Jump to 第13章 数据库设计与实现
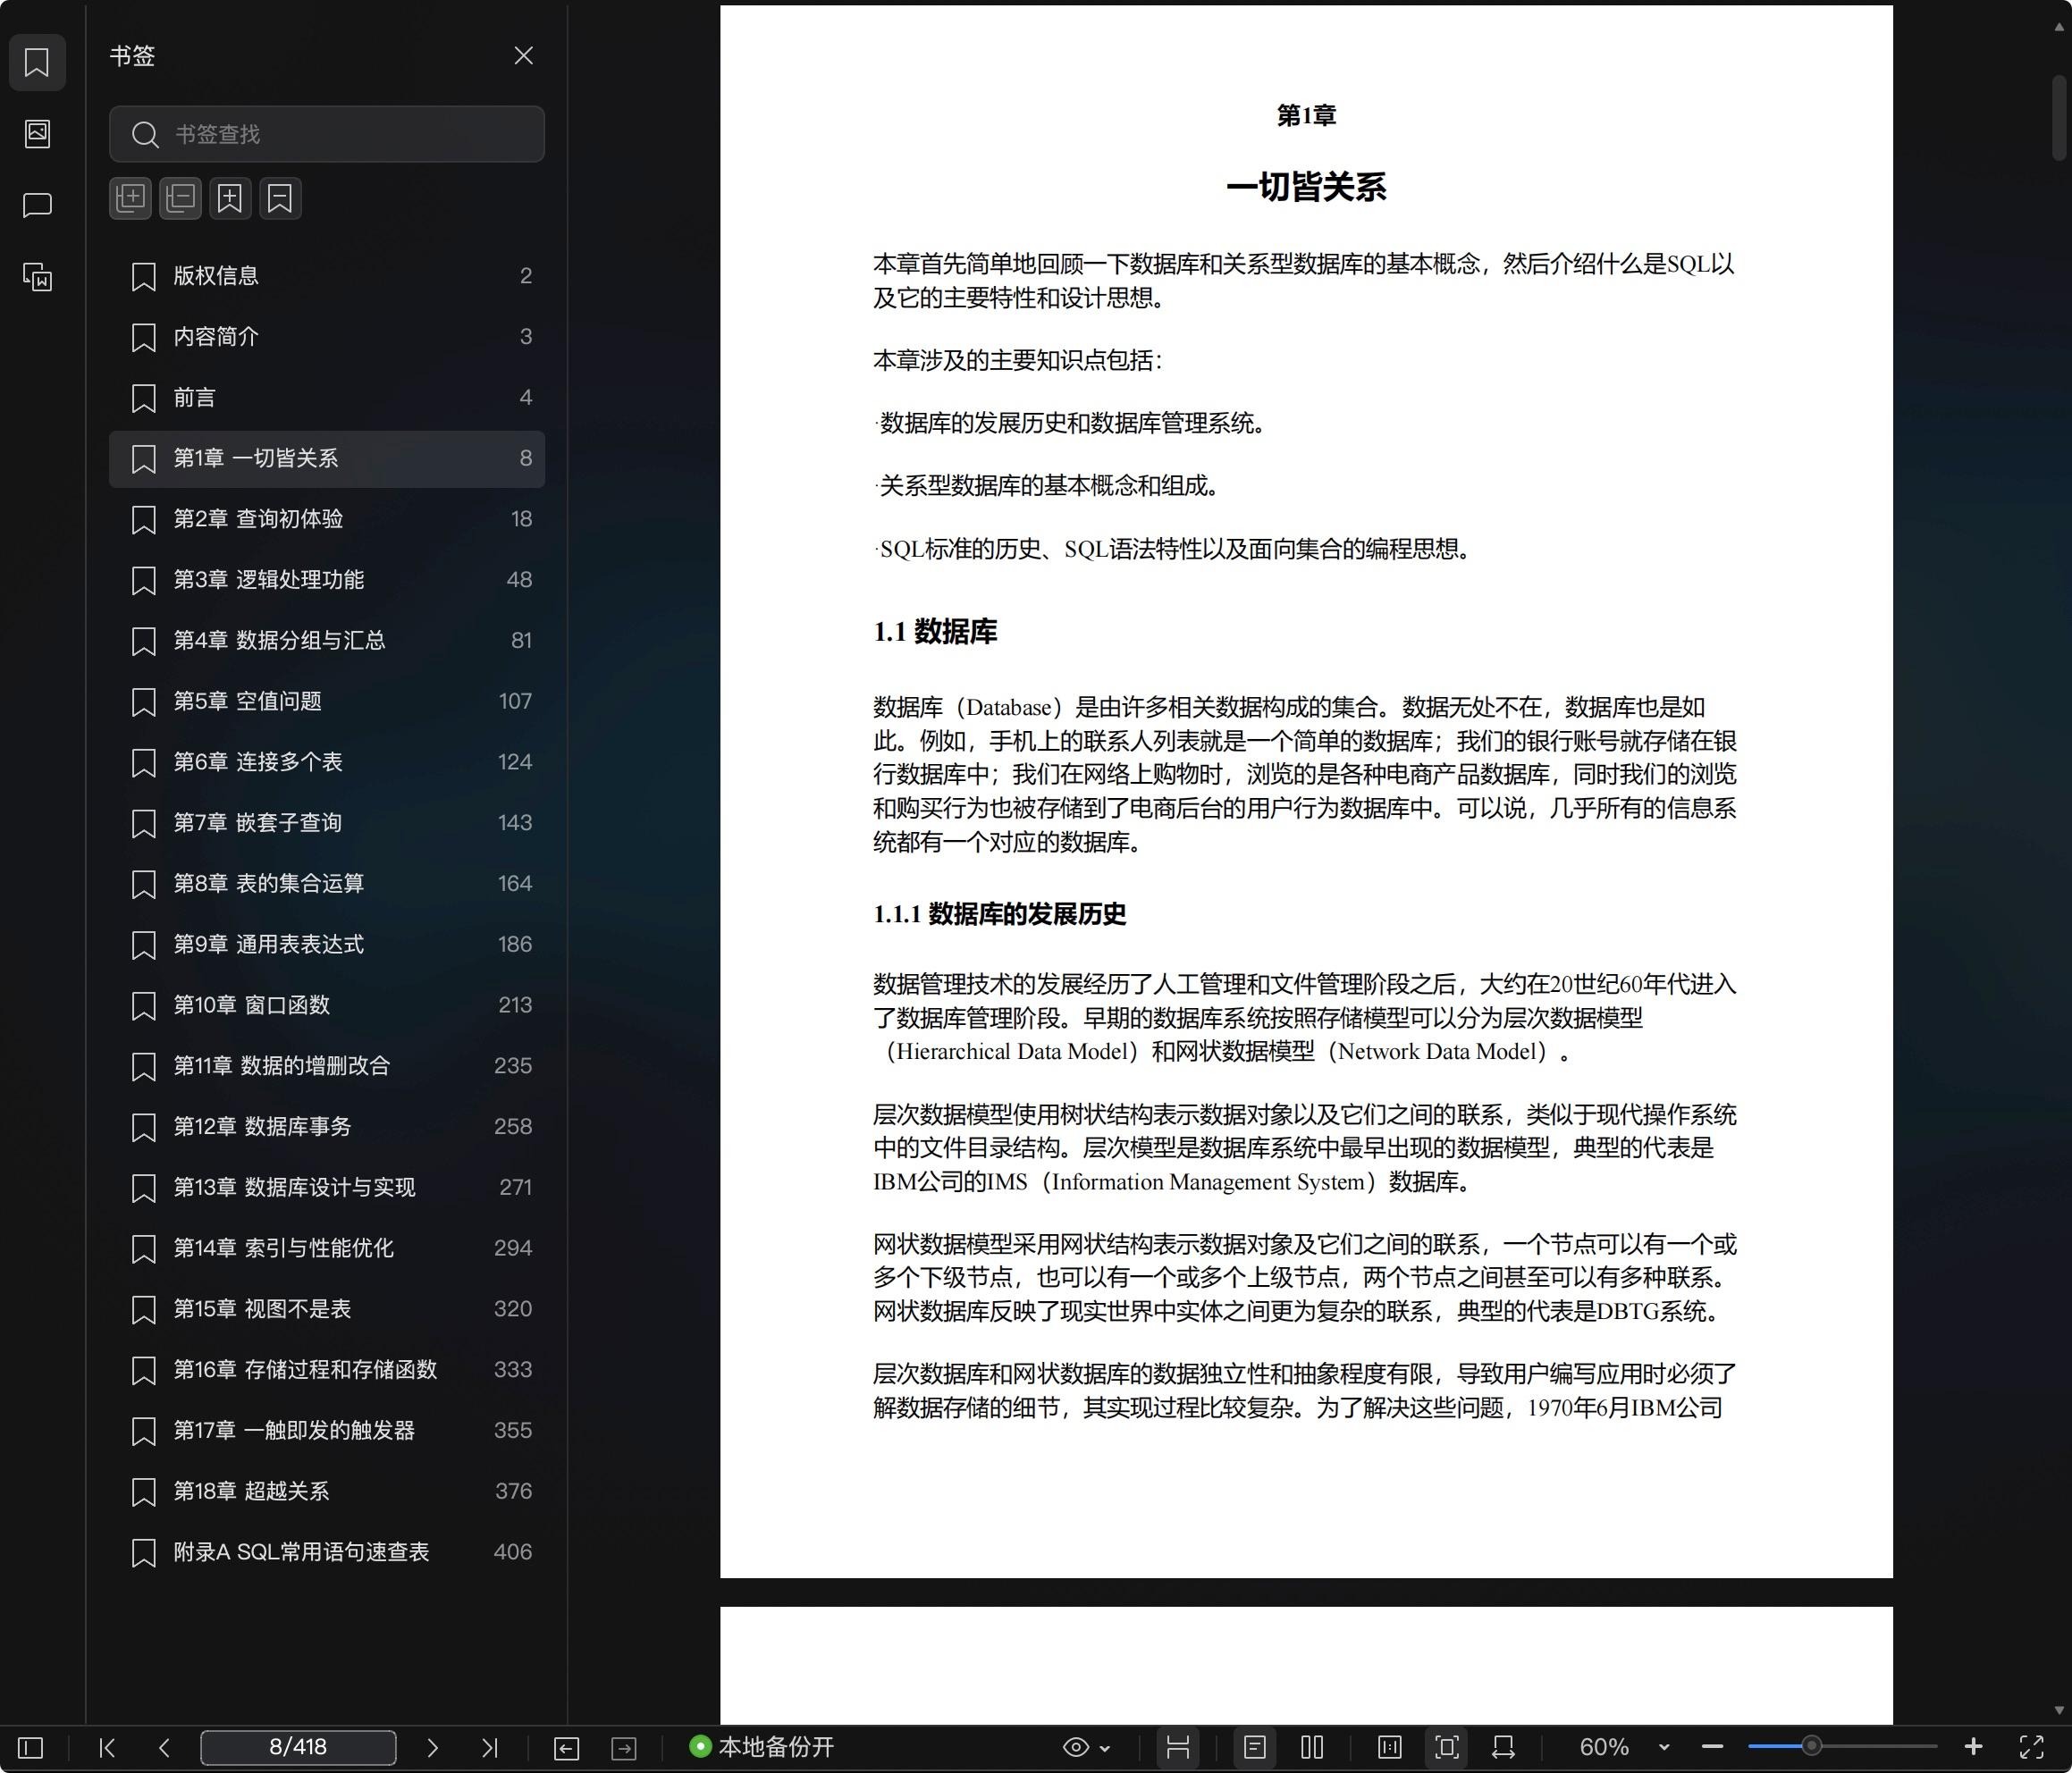 click(327, 1188)
